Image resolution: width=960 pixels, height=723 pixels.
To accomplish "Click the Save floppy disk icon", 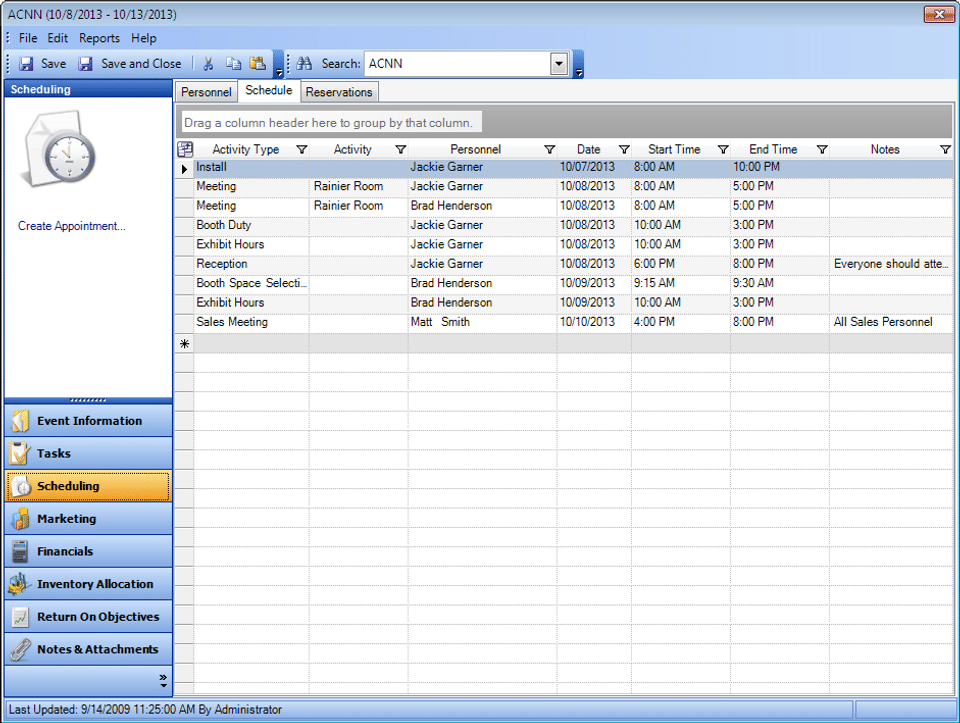I will pos(26,64).
